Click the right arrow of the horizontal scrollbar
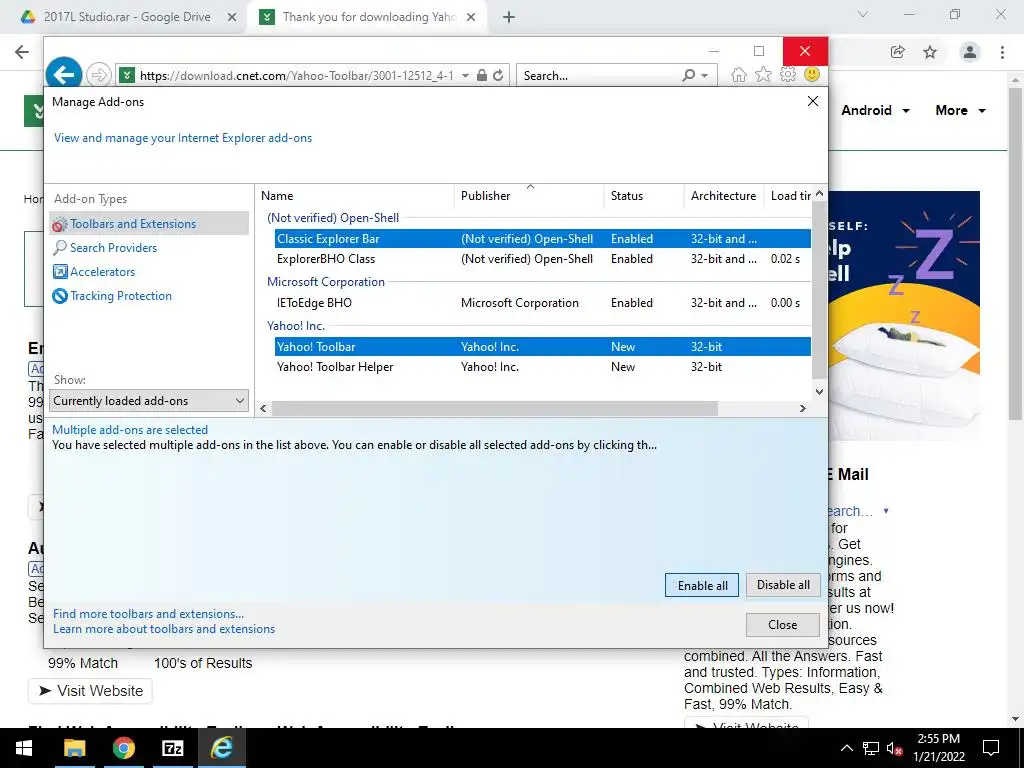The width and height of the screenshot is (1024, 768). pyautogui.click(x=803, y=408)
